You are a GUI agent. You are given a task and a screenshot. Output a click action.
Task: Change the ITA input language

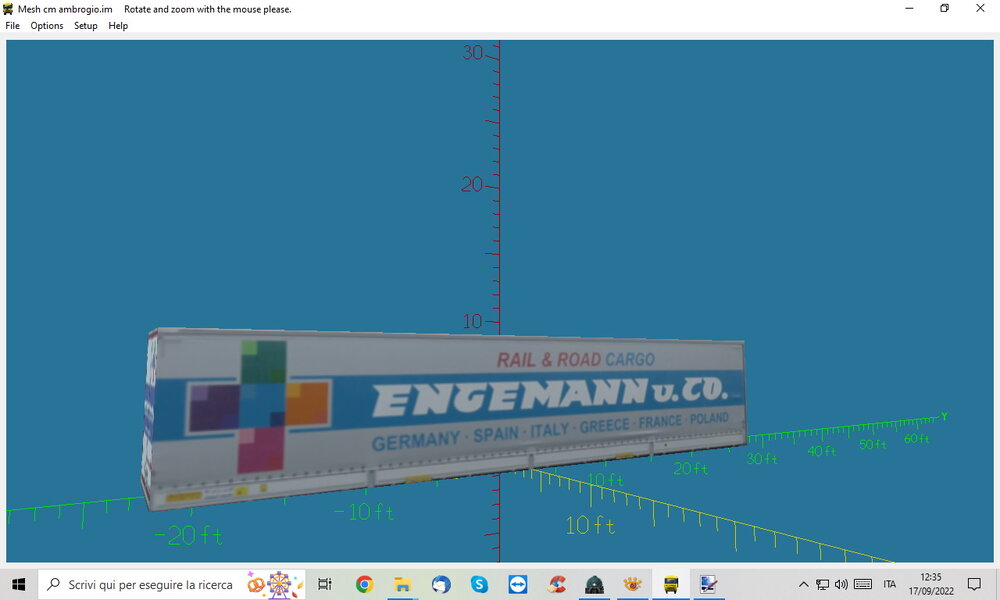point(890,584)
